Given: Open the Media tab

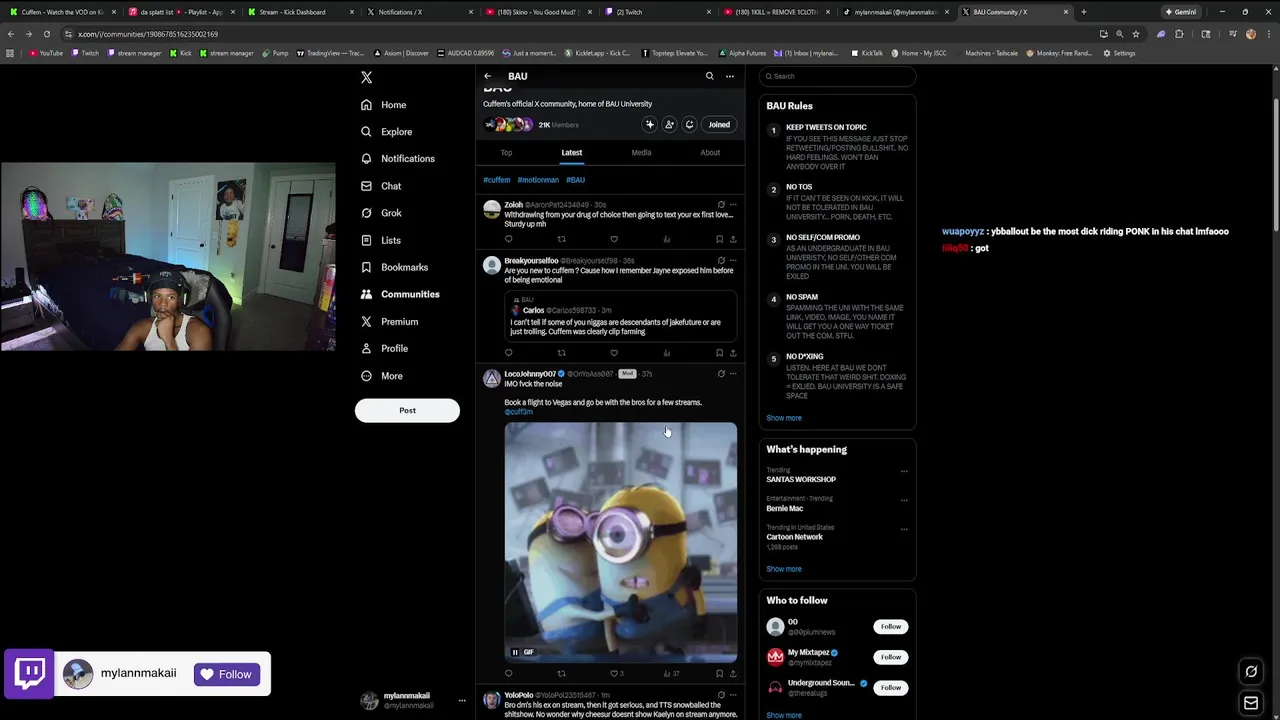Looking at the screenshot, I should (x=641, y=153).
